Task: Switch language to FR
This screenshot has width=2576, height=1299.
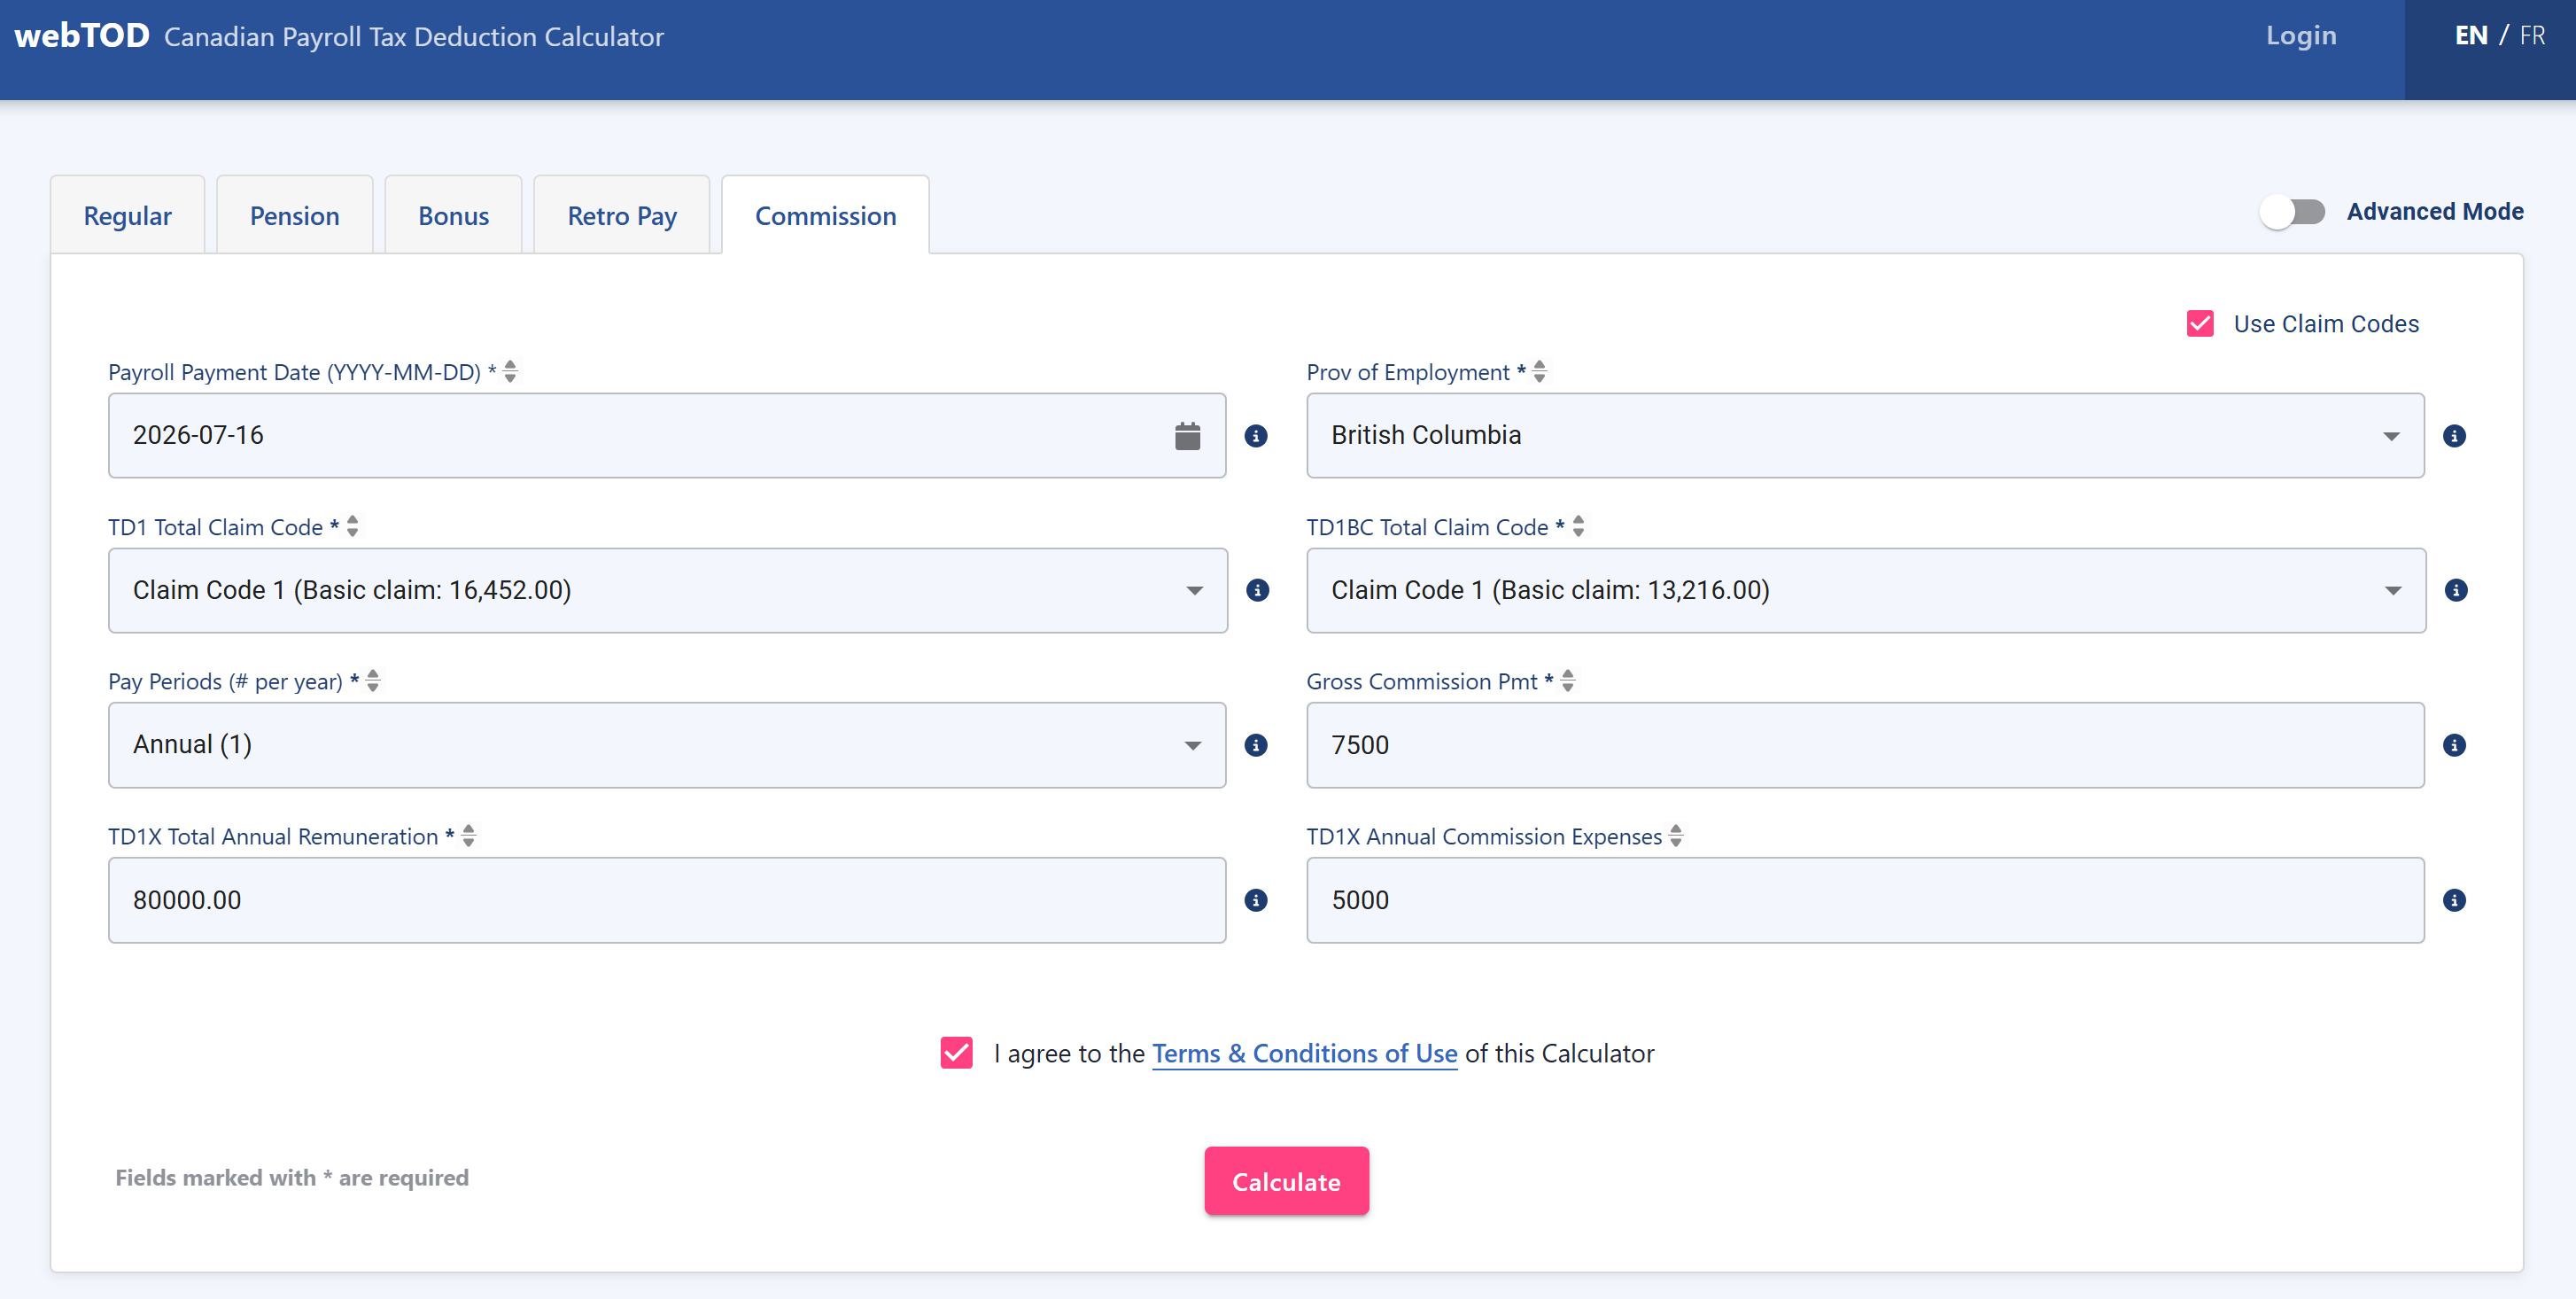Action: 2532,36
